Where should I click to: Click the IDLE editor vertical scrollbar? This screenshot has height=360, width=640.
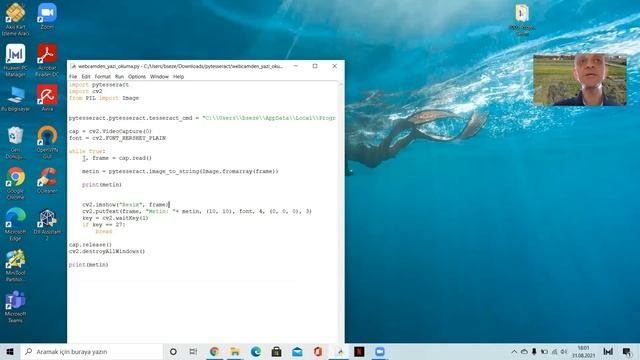click(x=341, y=212)
